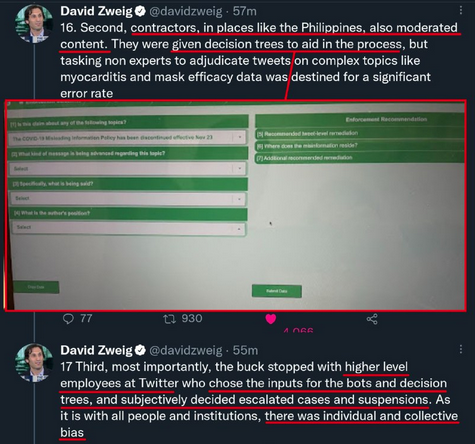The width and height of the screenshot is (475, 444).
Task: Expand 'Where does the misinformation reside' section
Action: [360, 146]
